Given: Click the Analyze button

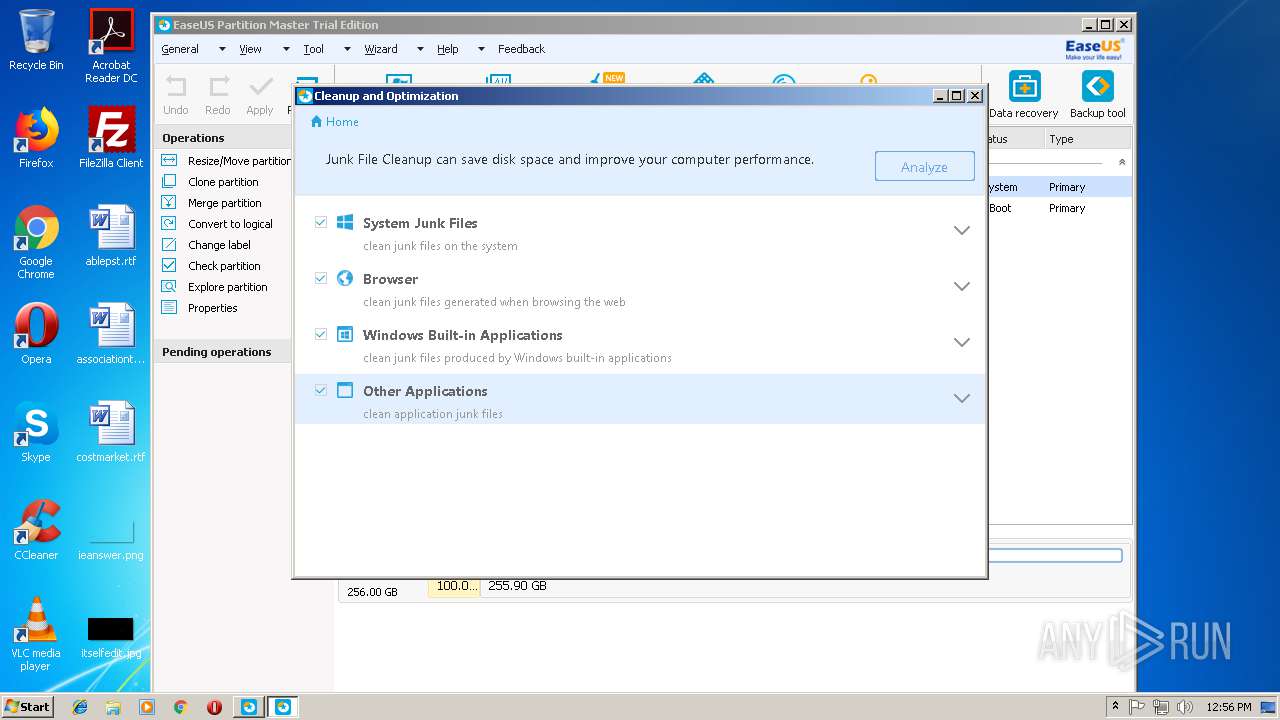Looking at the screenshot, I should tap(924, 167).
